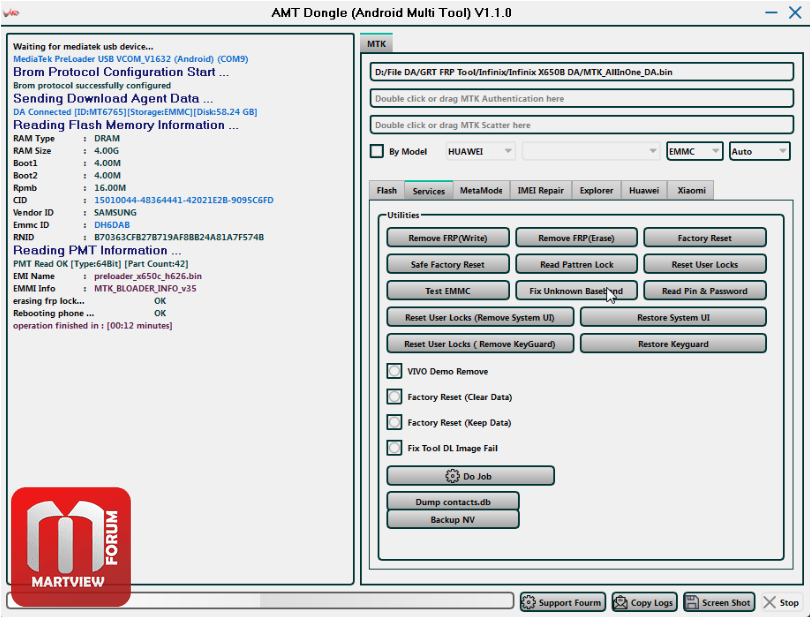The height and width of the screenshot is (618, 811).
Task: Enable the By Model checkbox
Action: click(377, 151)
